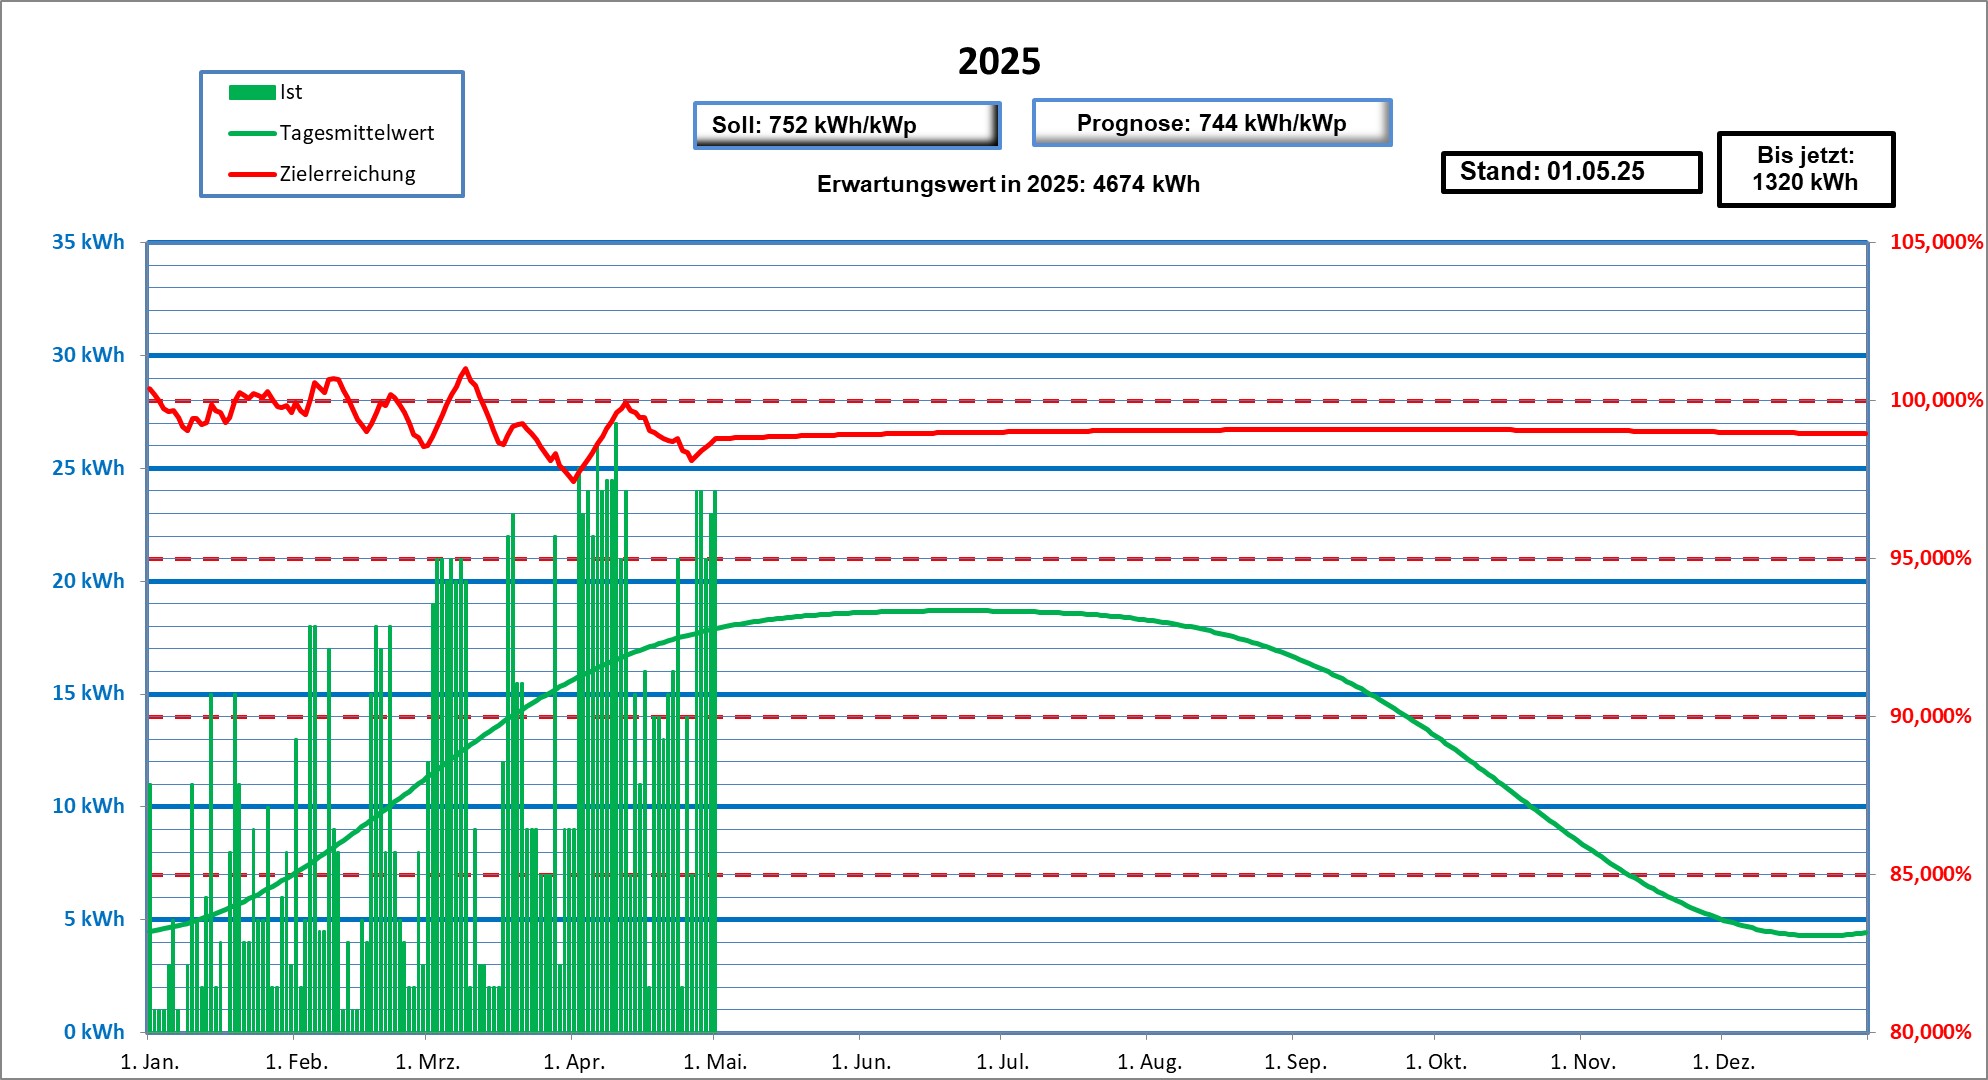Click the 1. Jun. axis label

tap(861, 1062)
